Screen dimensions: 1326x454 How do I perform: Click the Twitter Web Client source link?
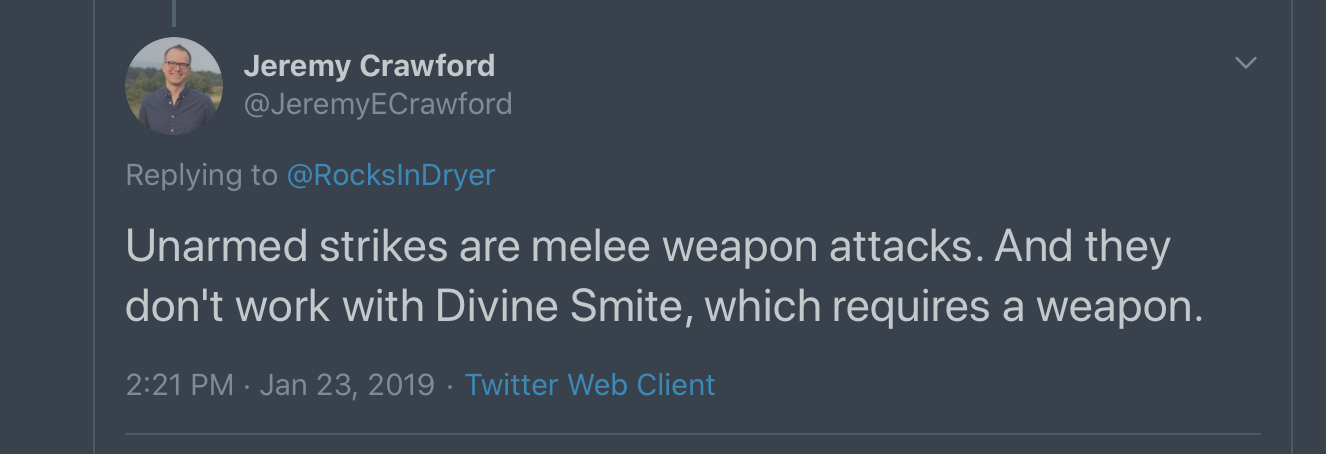(x=590, y=385)
